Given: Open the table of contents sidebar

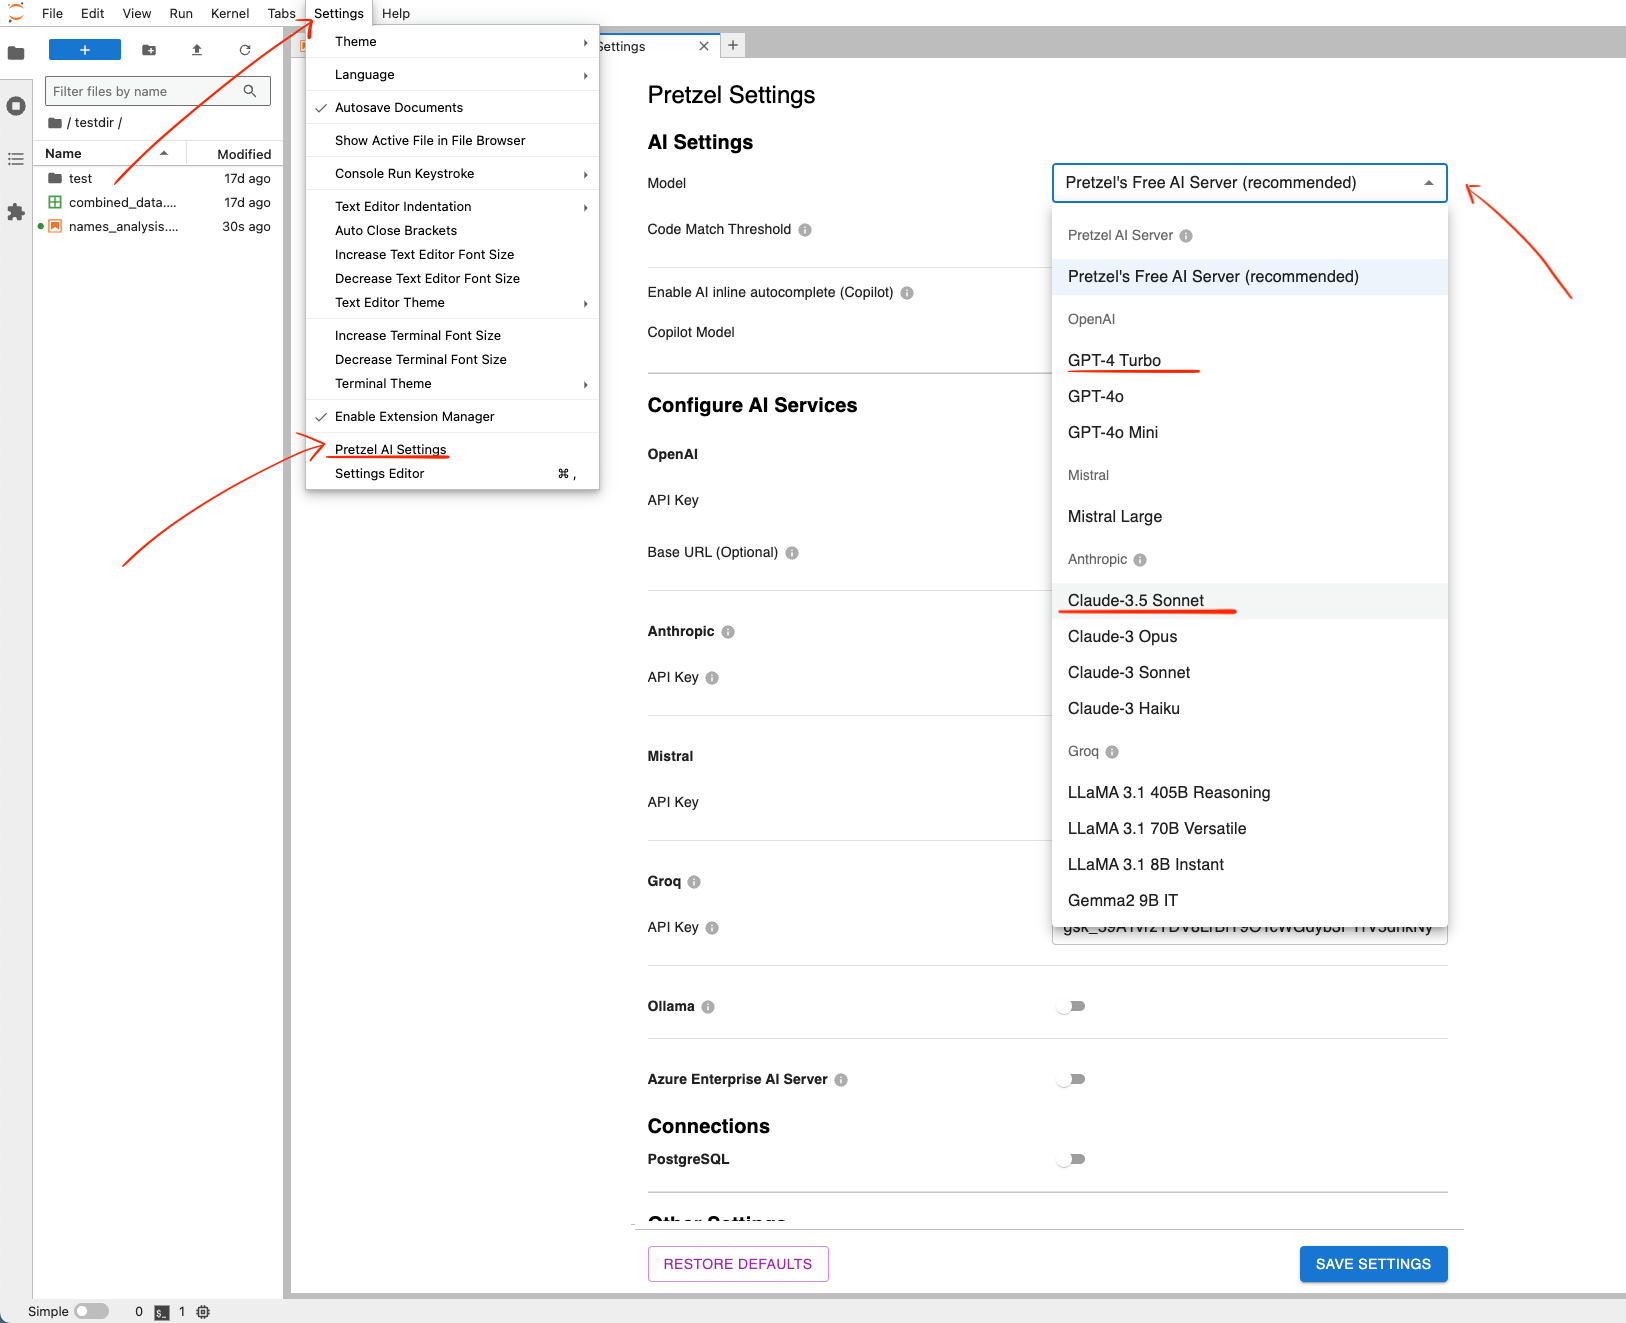Looking at the screenshot, I should point(16,159).
